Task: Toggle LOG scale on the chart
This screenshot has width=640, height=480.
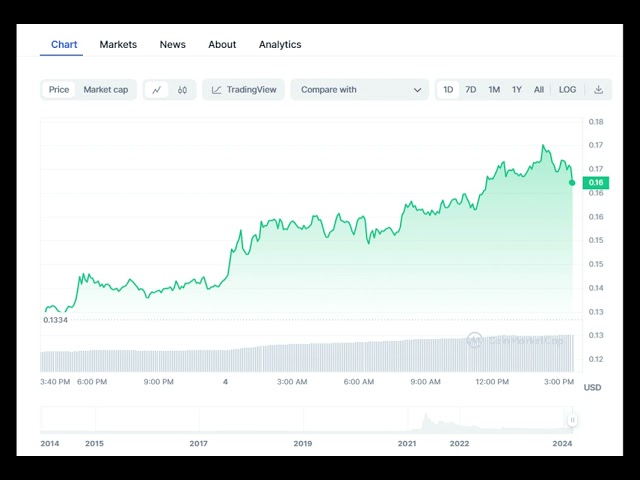Action: pos(567,90)
